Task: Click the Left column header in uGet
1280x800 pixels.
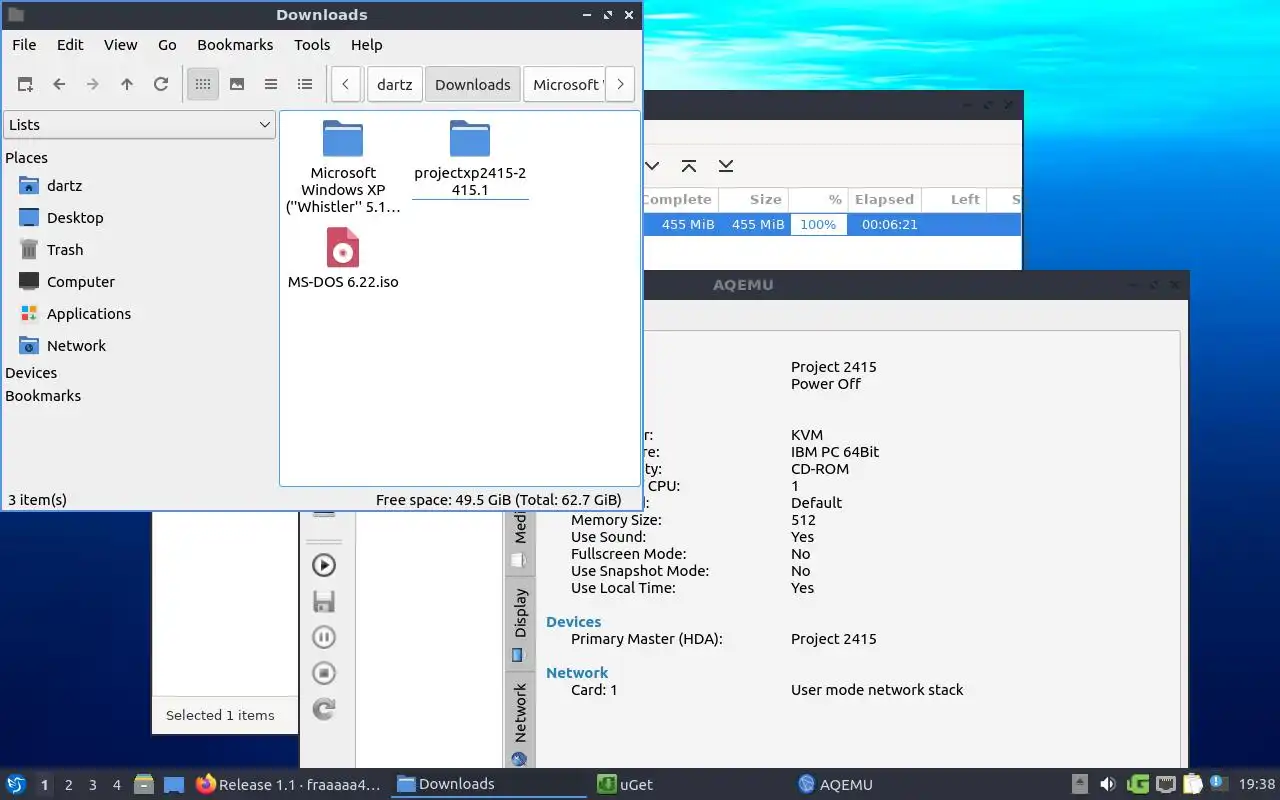Action: click(954, 200)
